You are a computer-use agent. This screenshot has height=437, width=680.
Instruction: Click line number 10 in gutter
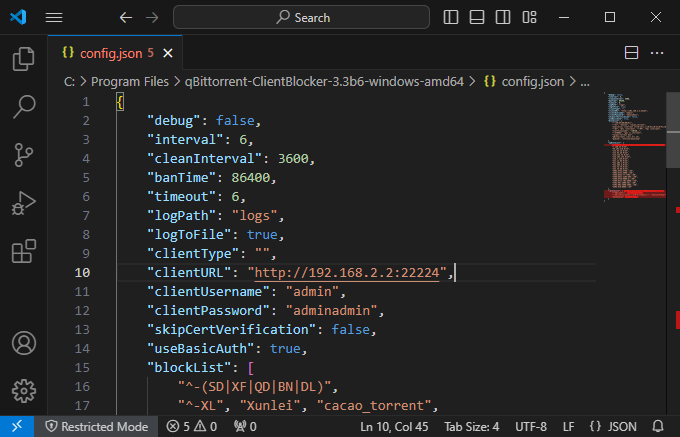coord(82,273)
